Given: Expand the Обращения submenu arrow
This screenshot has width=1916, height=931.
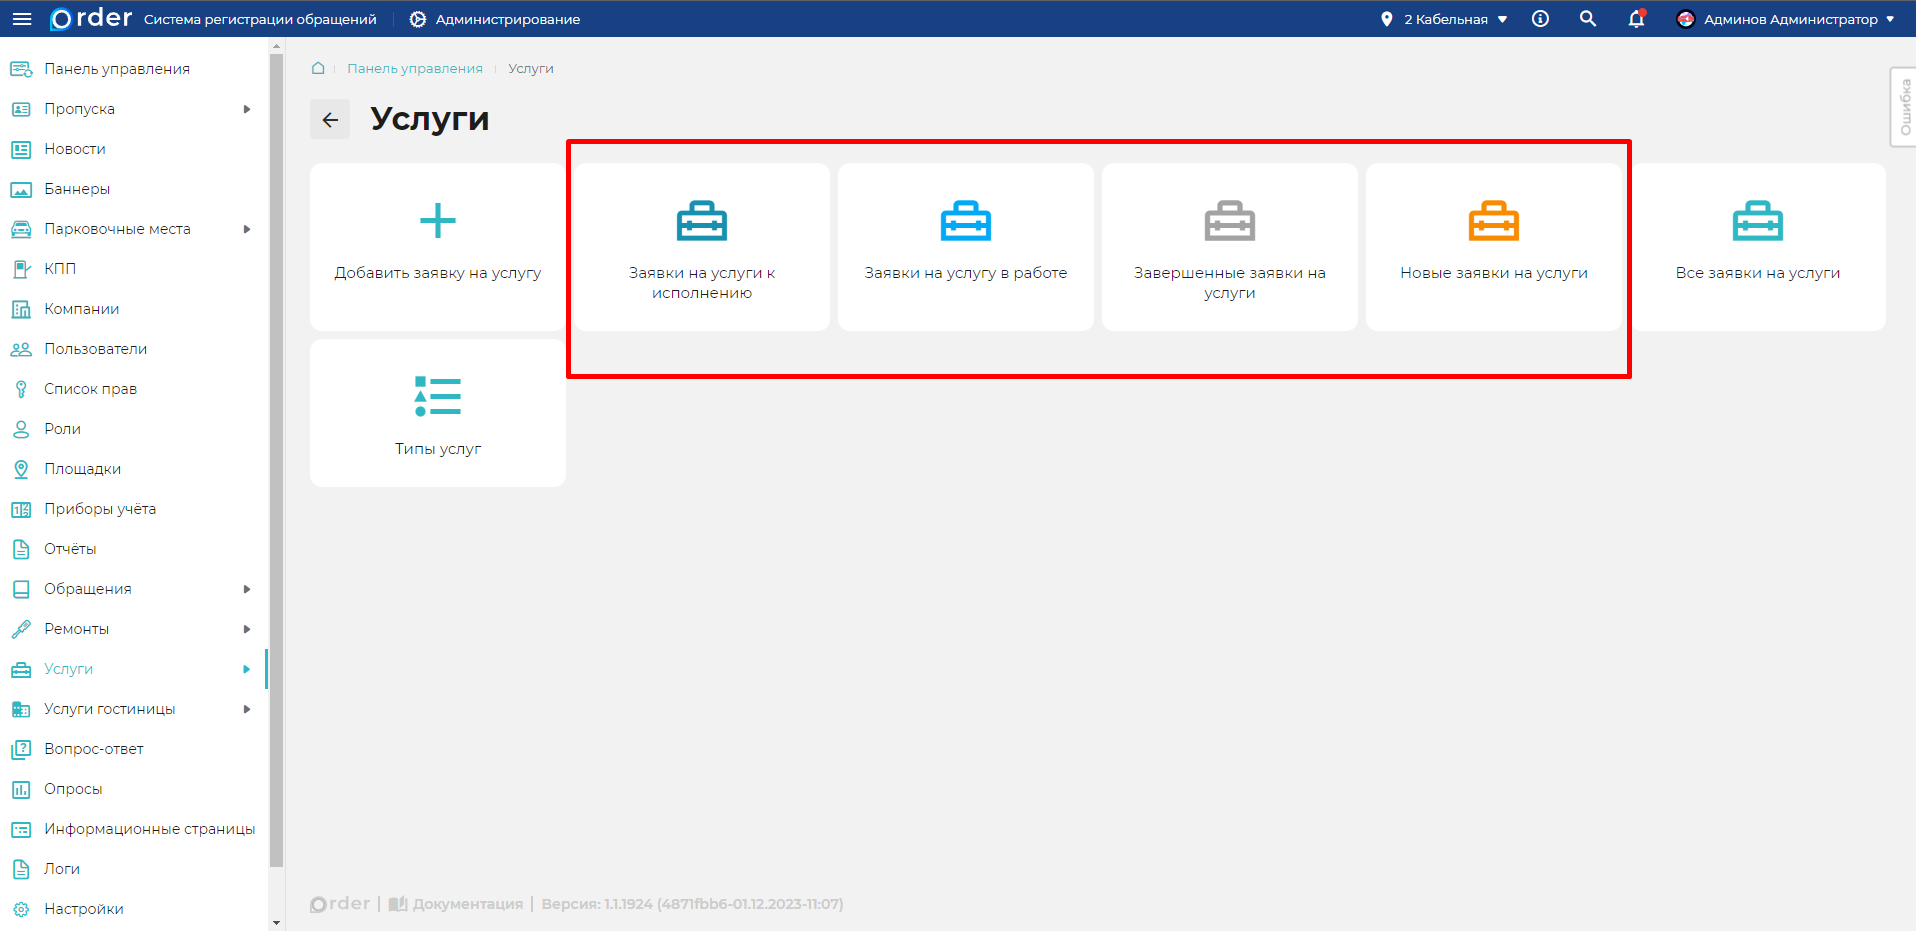Looking at the screenshot, I should pyautogui.click(x=247, y=589).
